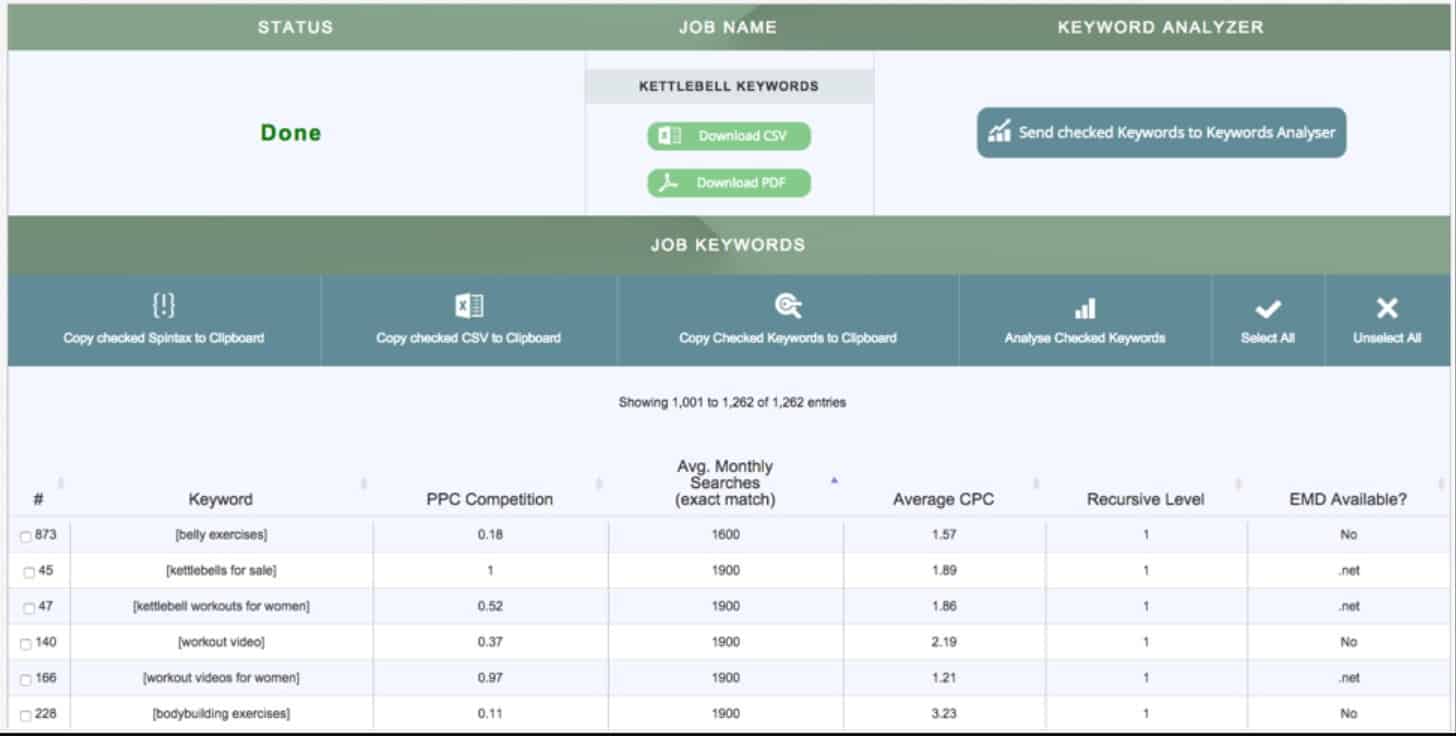Click the Select All label

pyautogui.click(x=1267, y=338)
